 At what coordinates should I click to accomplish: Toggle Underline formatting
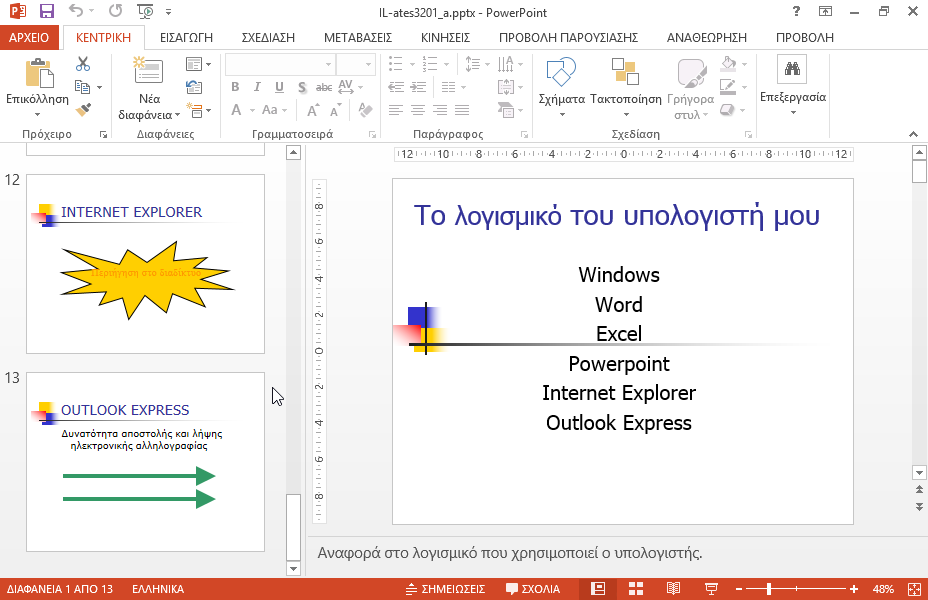click(279, 87)
